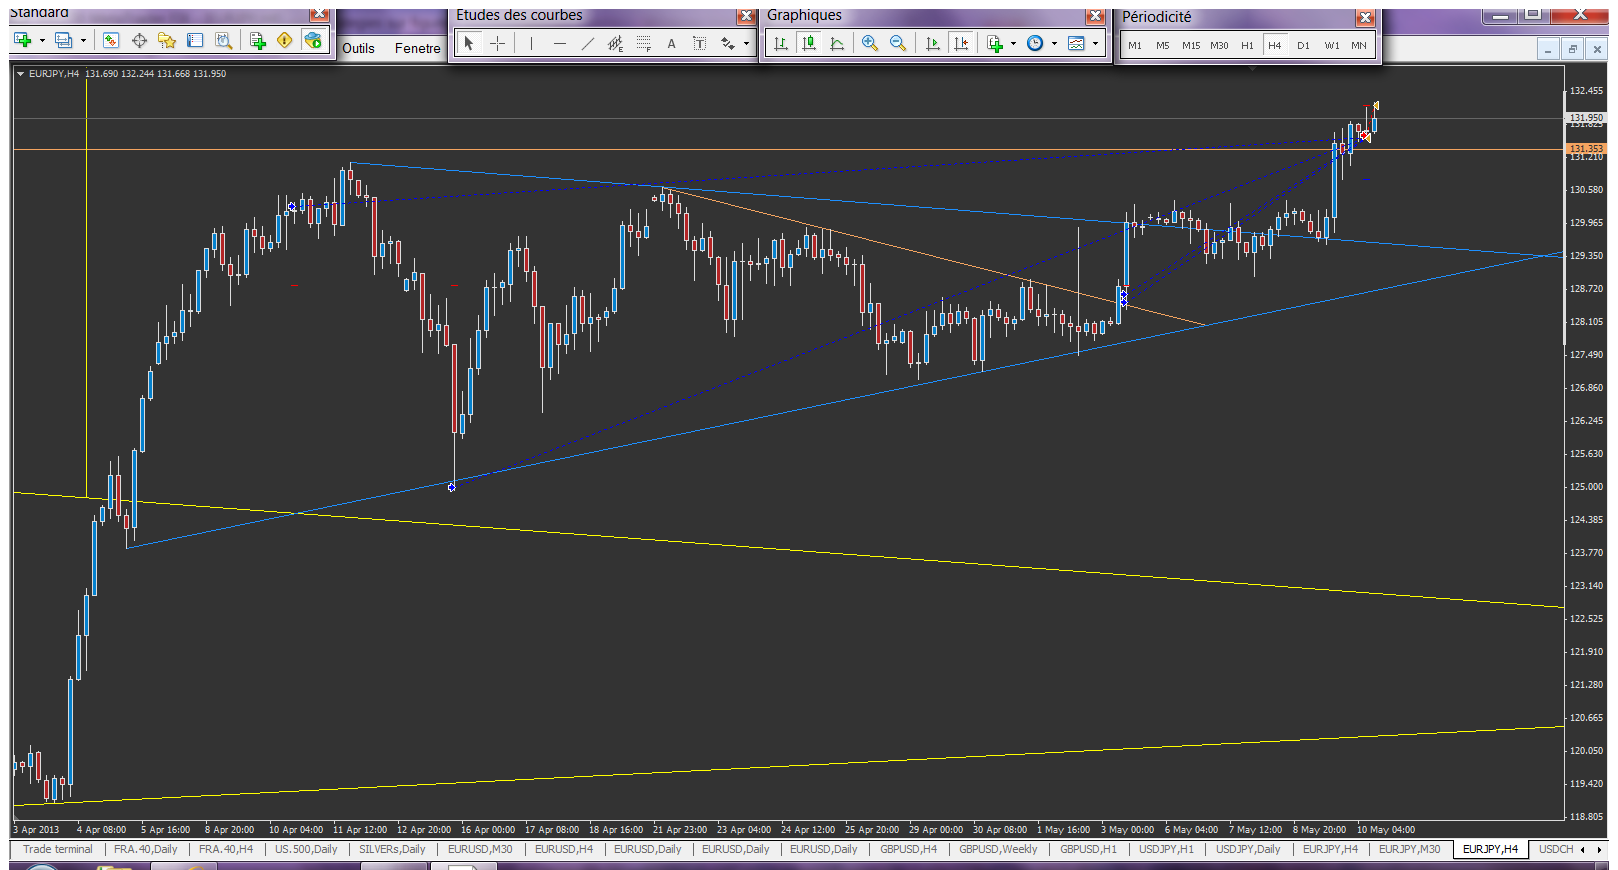Screen dimensions: 1618x870
Task: Switch to the EURJPY,M30 chart tab
Action: click(1409, 849)
